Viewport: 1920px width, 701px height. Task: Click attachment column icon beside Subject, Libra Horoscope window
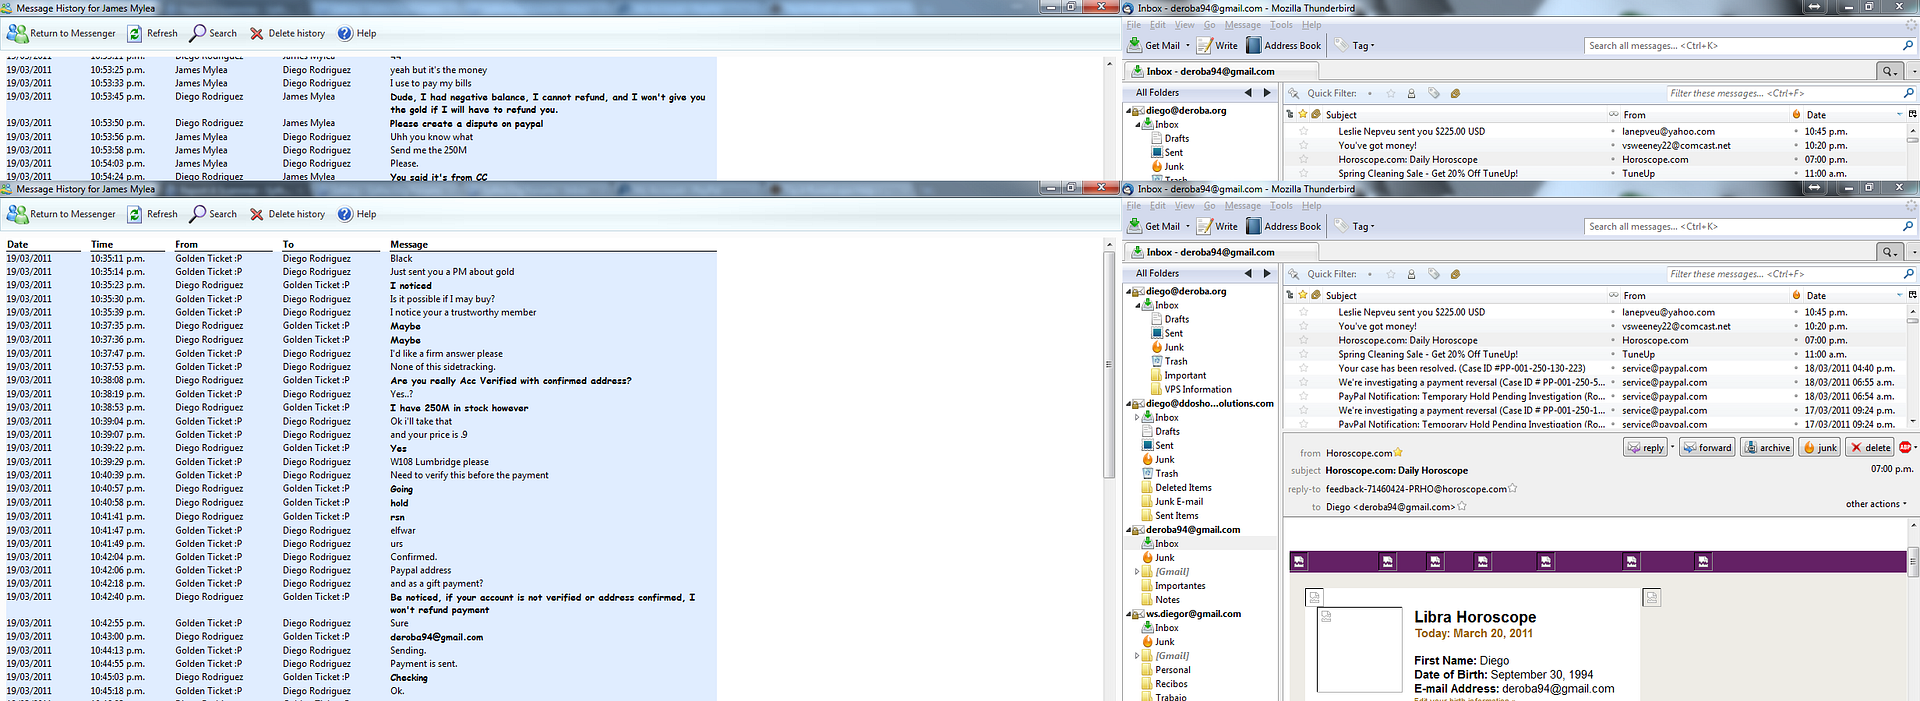(1316, 295)
